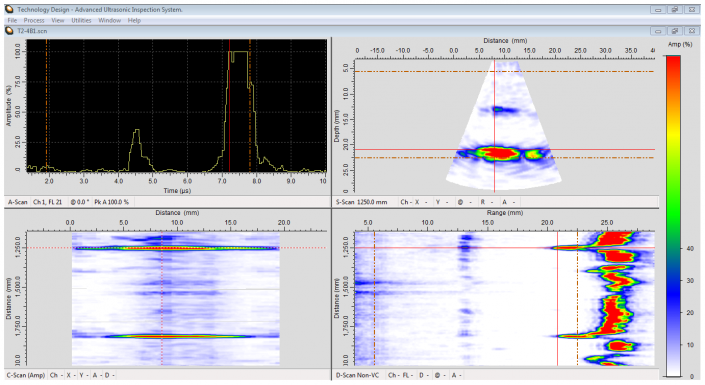Select the C-Scan (Amp) status label
Image resolution: width=705 pixels, height=385 pixels.
tap(26, 375)
